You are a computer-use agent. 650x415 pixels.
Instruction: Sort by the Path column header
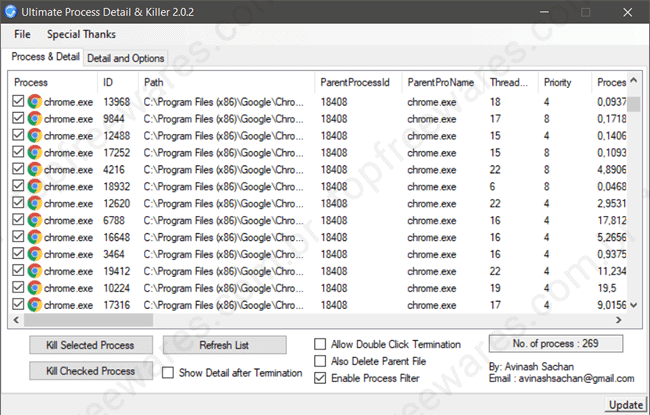[227, 83]
